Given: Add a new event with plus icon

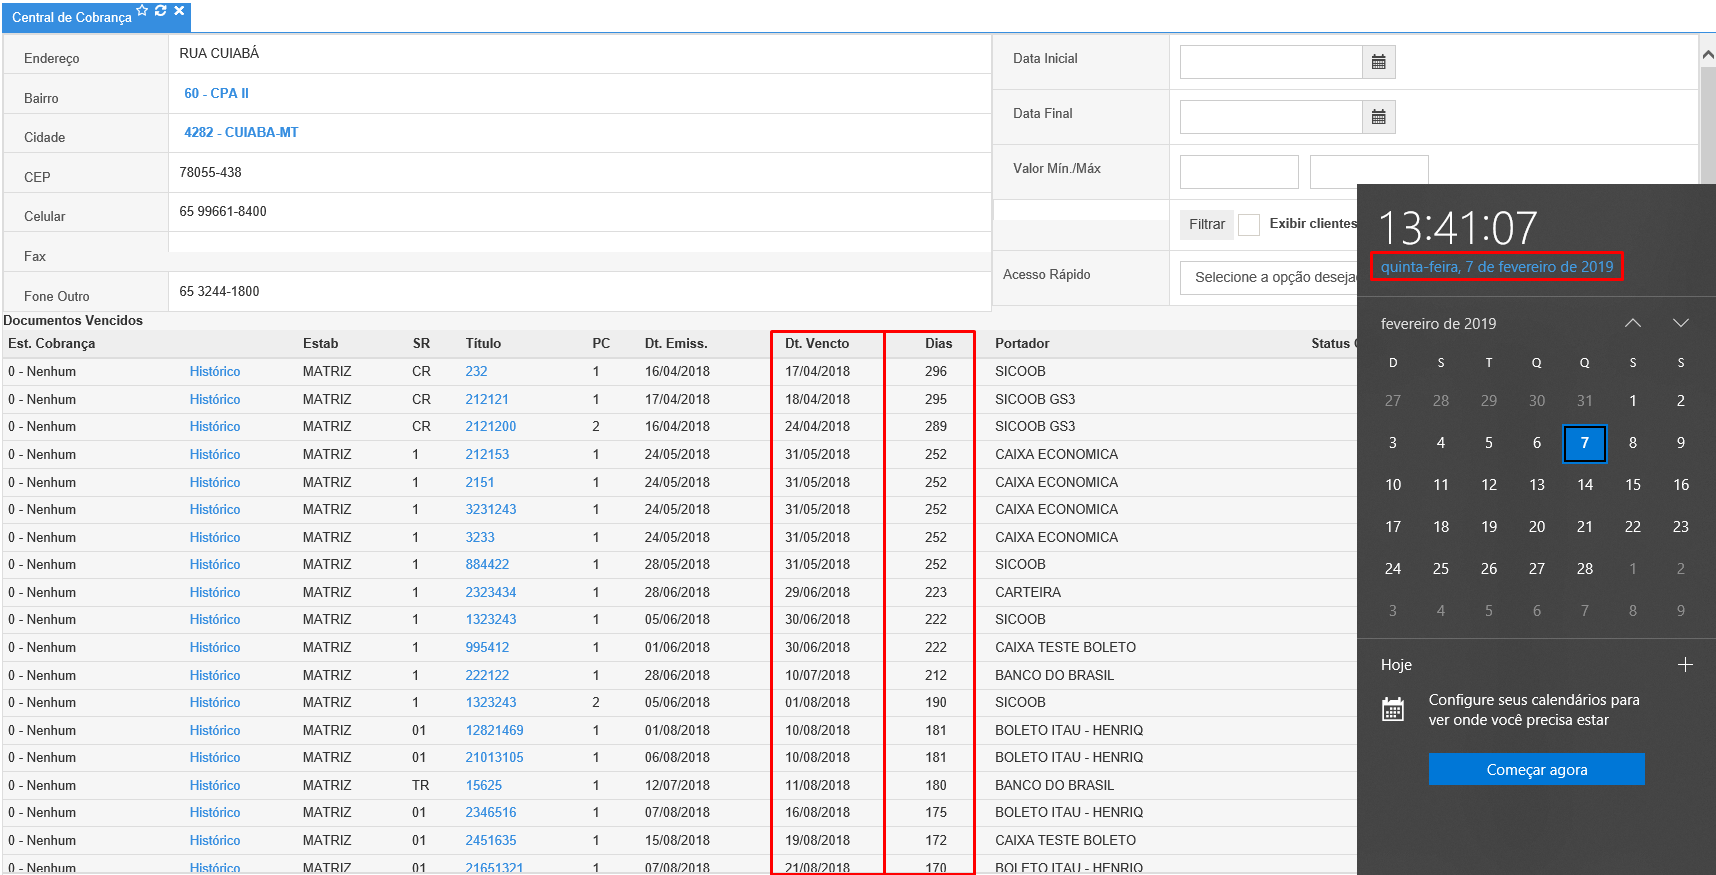Looking at the screenshot, I should (1685, 665).
